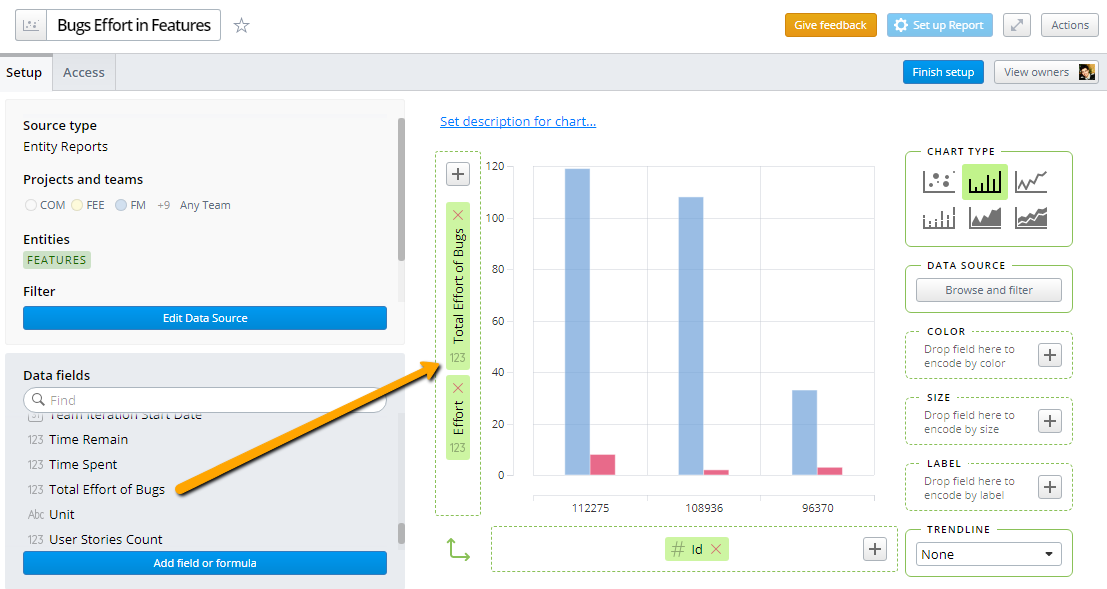This screenshot has height=589, width=1107.
Task: Select the scatter plot chart type
Action: (939, 180)
